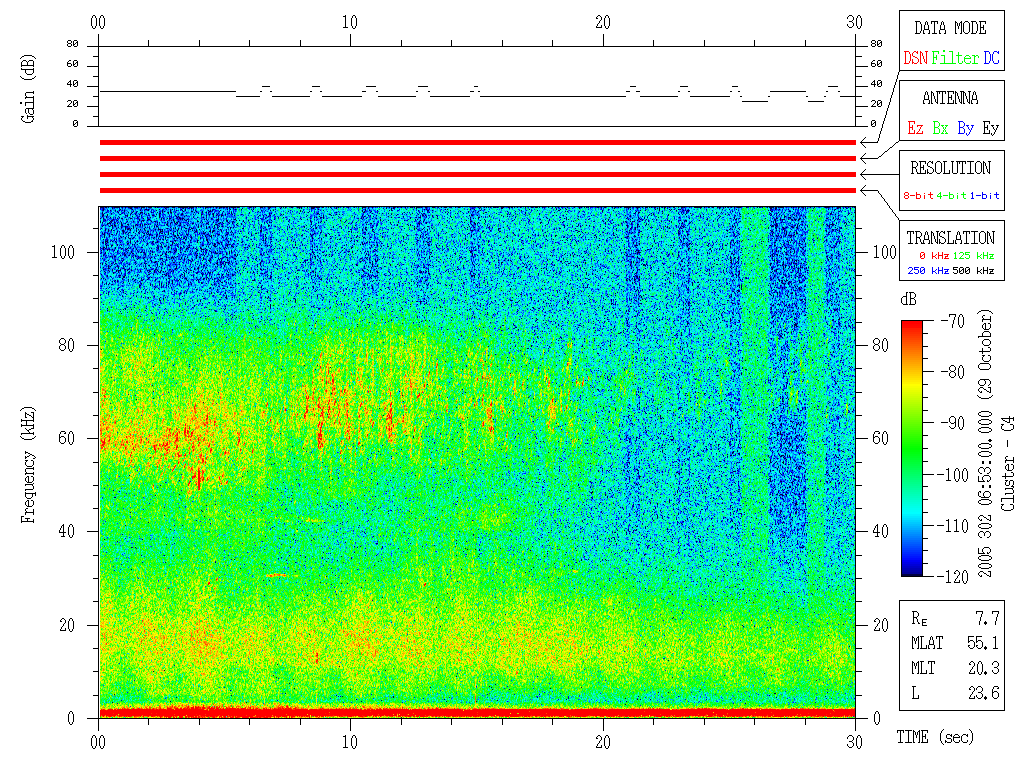Image resolution: width=1024 pixels, height=768 pixels.
Task: Select the green 4-bit resolution label
Action: (951, 195)
